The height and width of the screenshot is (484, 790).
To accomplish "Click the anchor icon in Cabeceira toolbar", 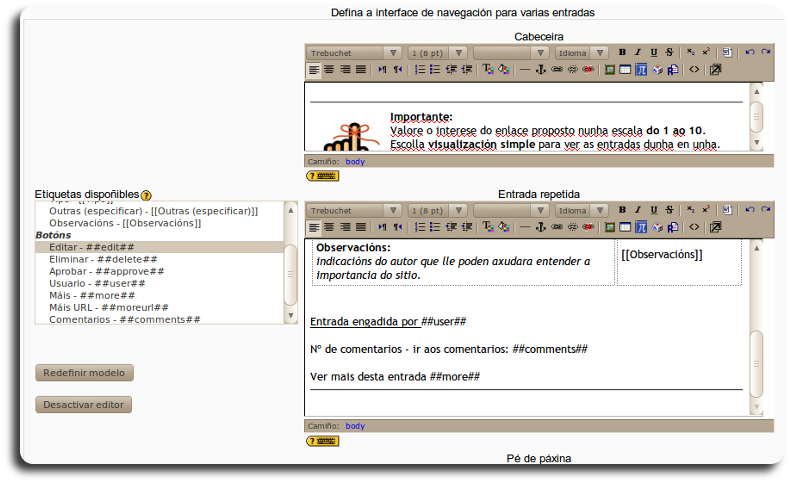I will (x=541, y=70).
